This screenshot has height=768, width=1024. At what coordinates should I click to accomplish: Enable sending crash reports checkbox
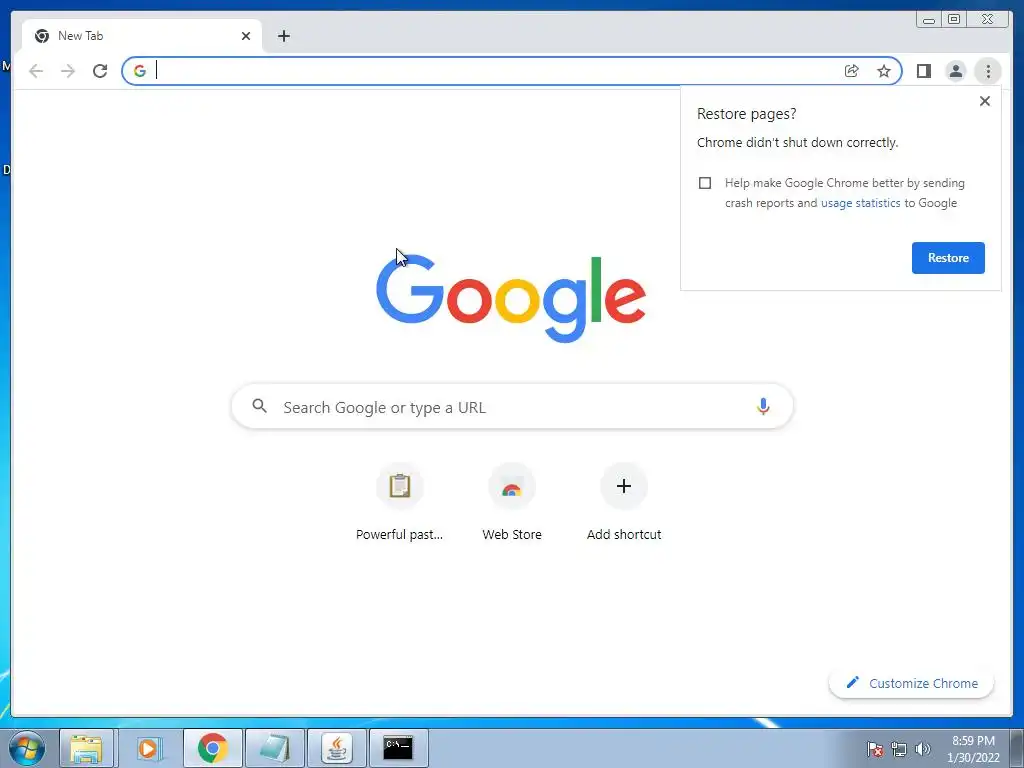[x=705, y=183]
